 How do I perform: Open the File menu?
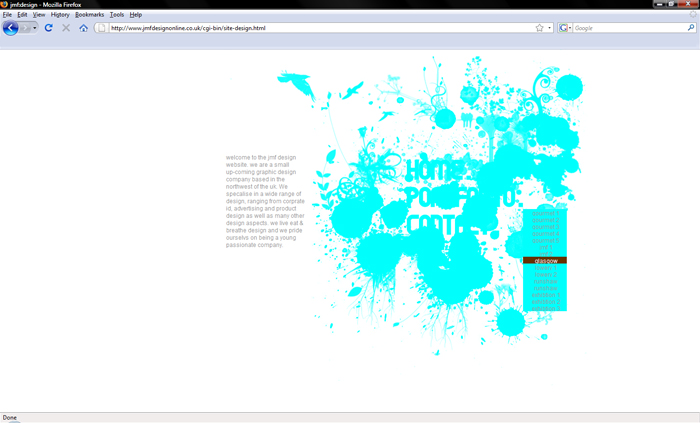tap(7, 15)
